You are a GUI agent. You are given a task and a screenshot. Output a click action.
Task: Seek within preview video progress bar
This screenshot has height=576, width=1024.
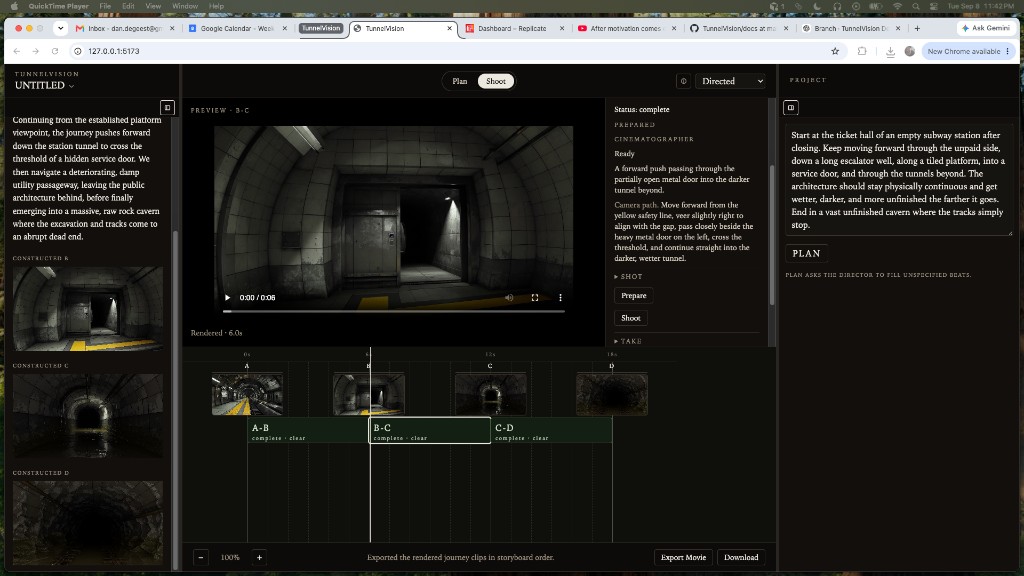point(394,312)
